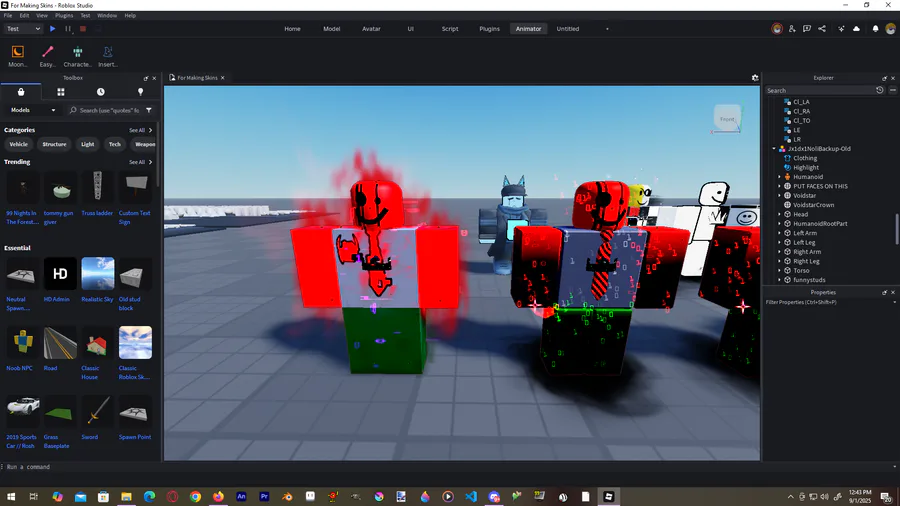Screen dimensions: 900x506
Task: Open the notifications bell
Action: pyautogui.click(x=875, y=29)
